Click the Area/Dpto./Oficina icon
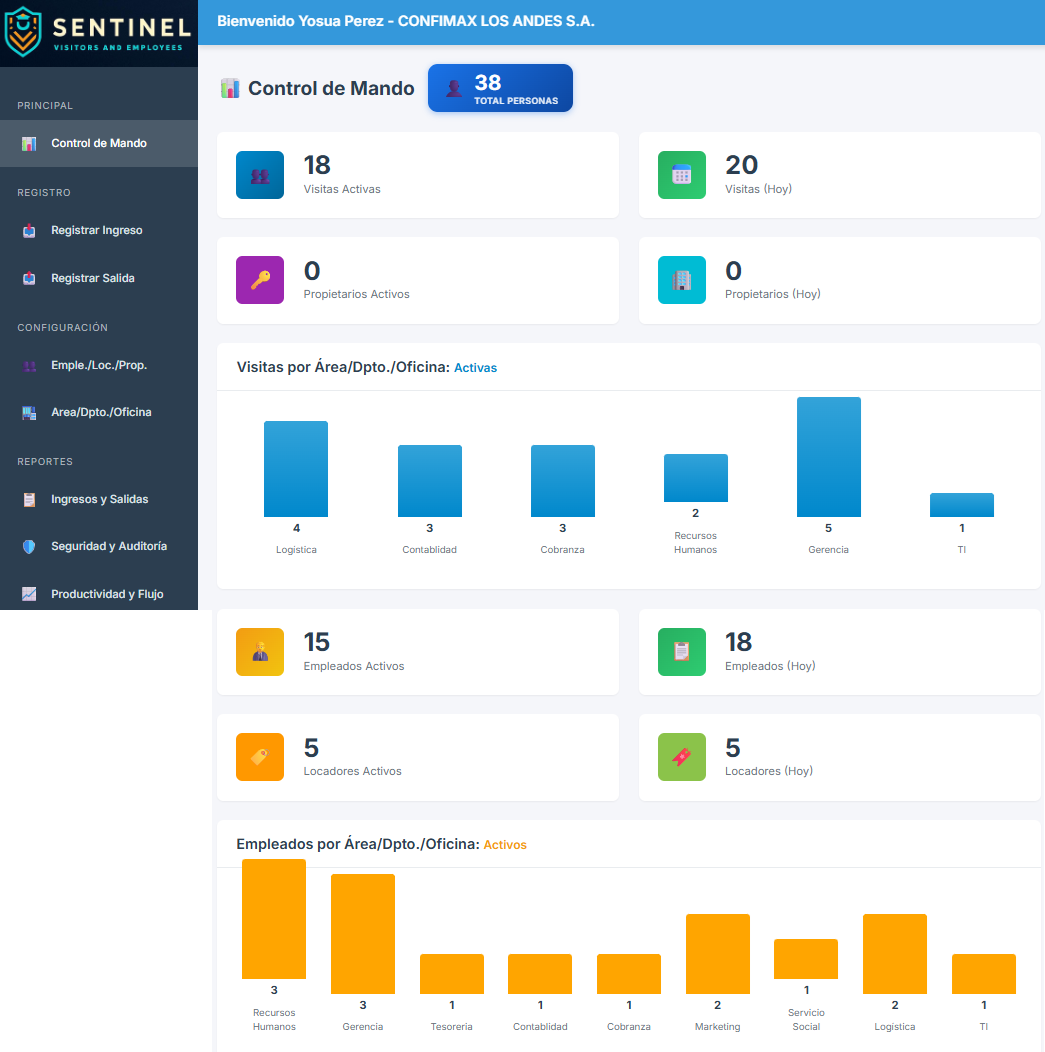The width and height of the screenshot is (1045, 1052). [x=29, y=412]
